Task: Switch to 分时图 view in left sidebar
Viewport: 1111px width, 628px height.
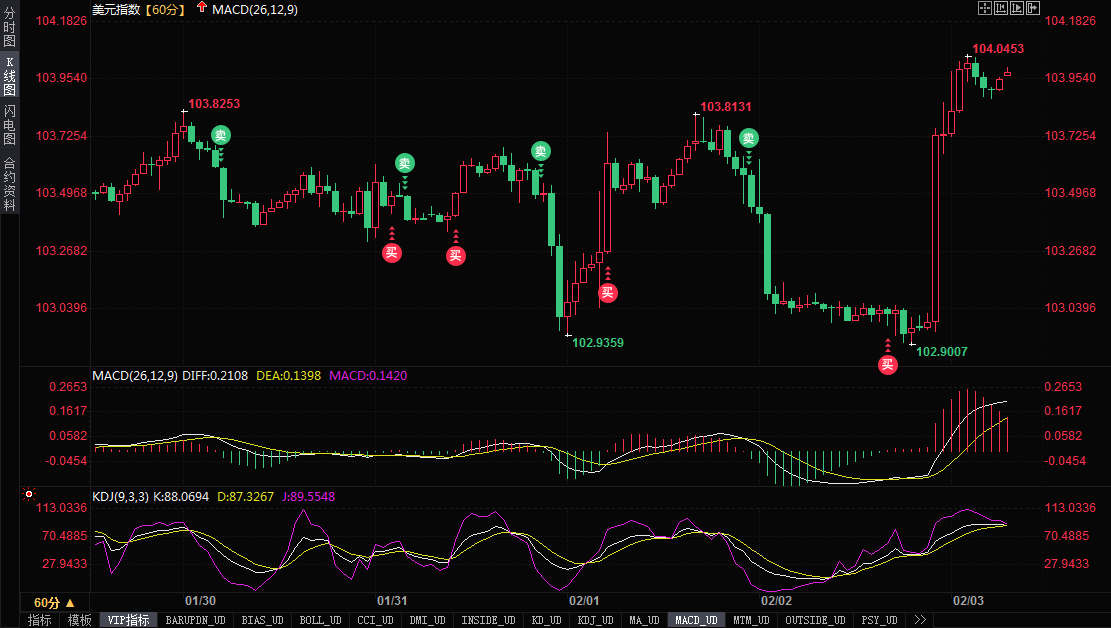Action: coord(9,27)
